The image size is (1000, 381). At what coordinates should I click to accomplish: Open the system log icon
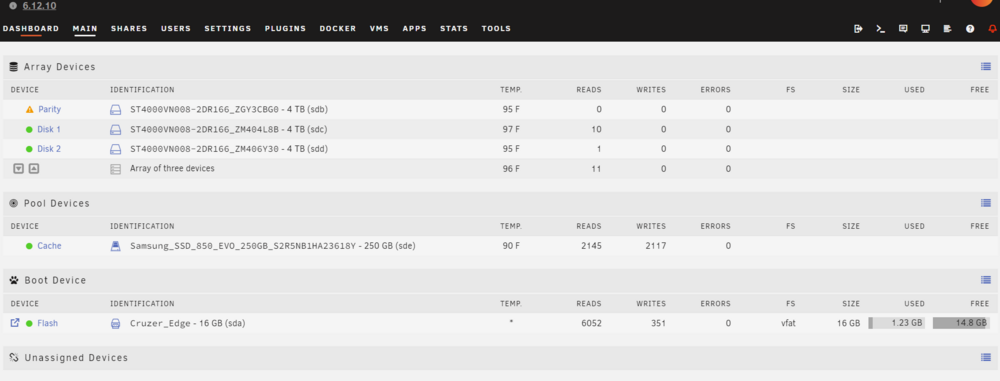pos(948,29)
